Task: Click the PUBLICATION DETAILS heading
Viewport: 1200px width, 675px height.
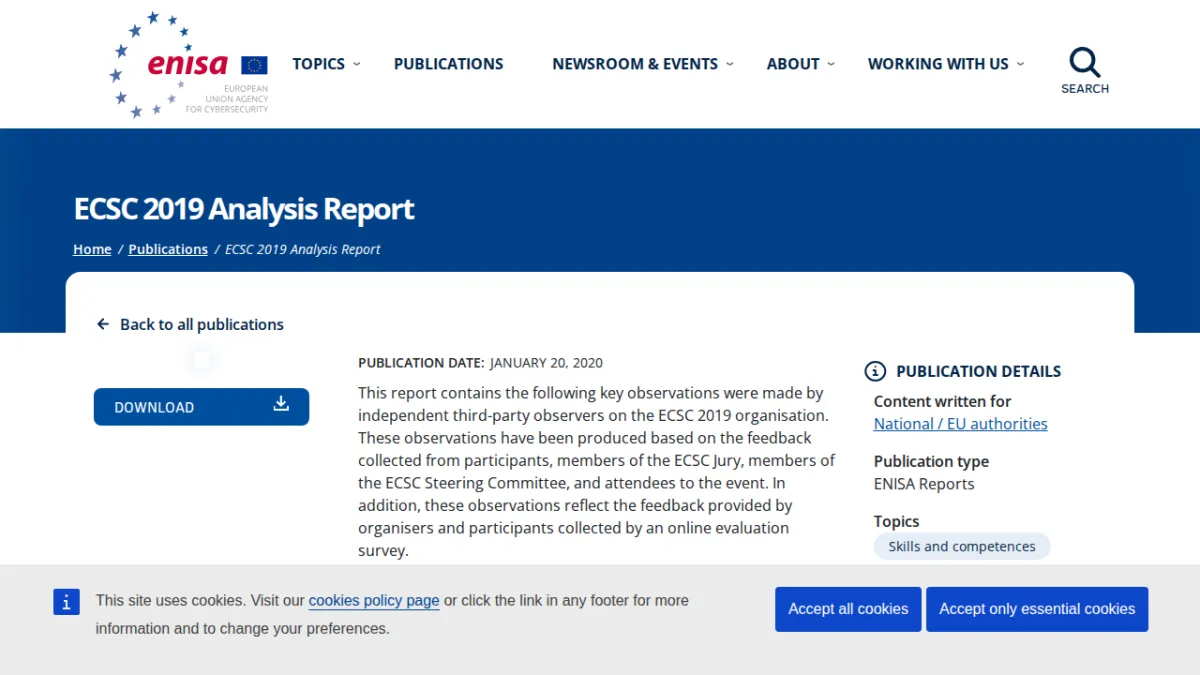Action: (x=978, y=371)
